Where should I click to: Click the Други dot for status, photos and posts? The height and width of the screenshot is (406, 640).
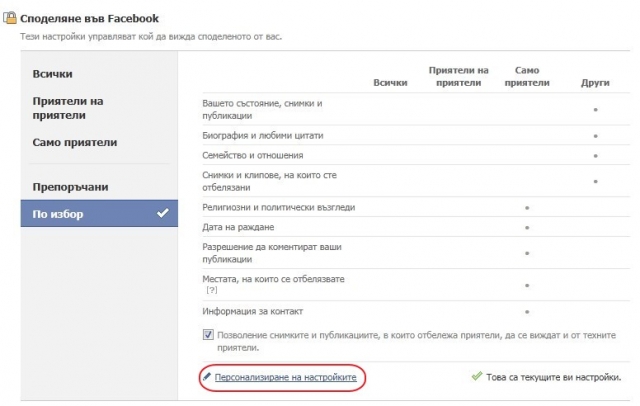click(x=596, y=109)
